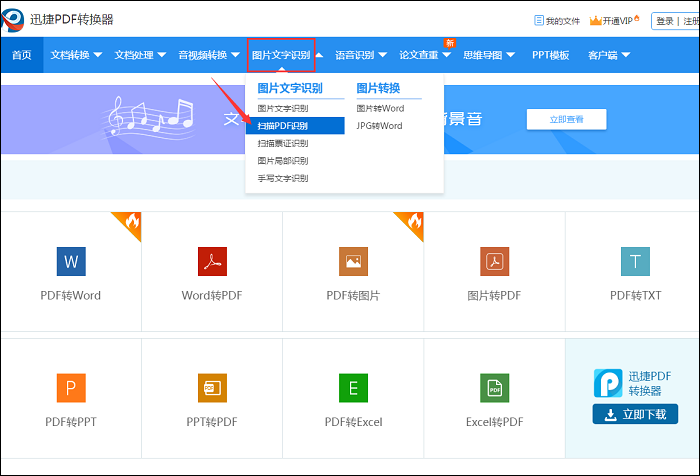Open the 我的文件 link

tap(562, 21)
